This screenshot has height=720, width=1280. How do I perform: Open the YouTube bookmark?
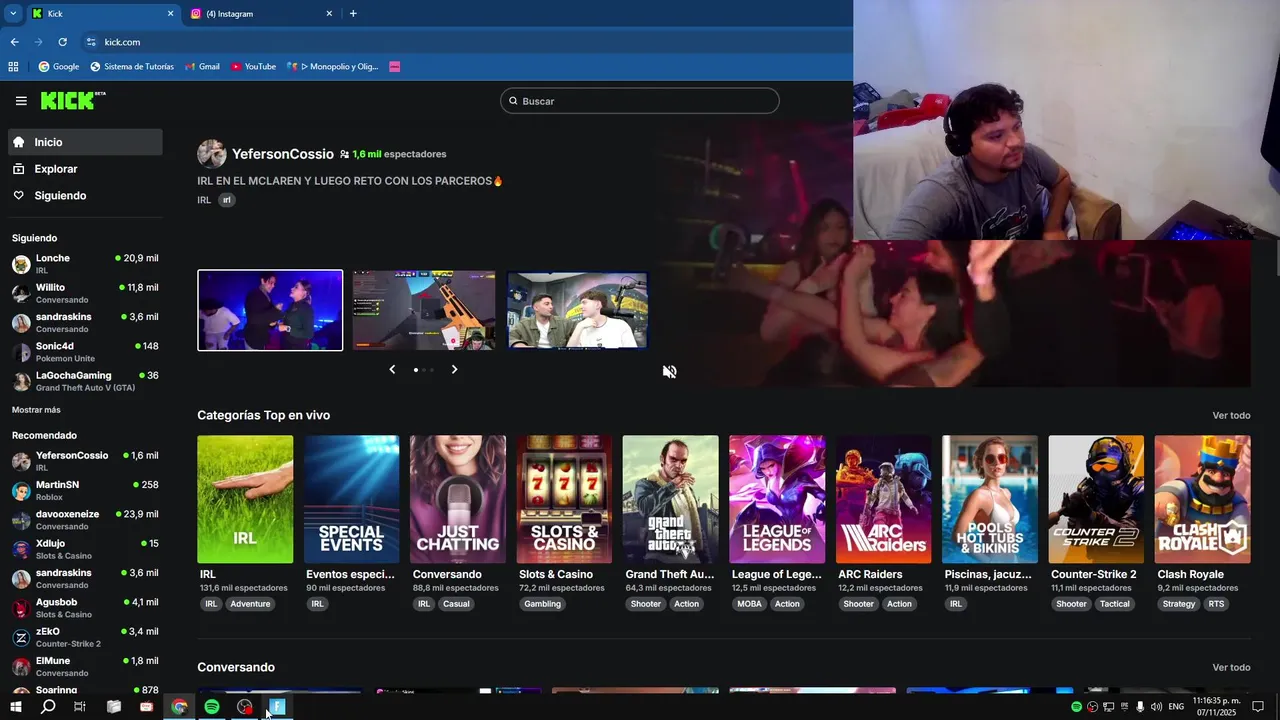pos(253,67)
